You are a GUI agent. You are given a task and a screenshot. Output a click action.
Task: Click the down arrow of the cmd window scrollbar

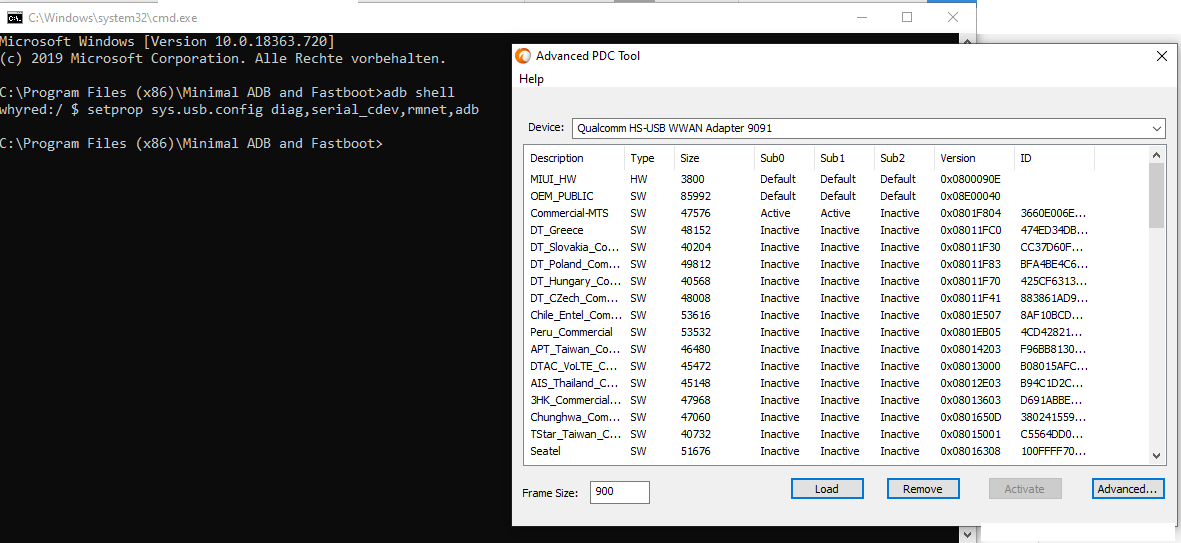[x=968, y=534]
